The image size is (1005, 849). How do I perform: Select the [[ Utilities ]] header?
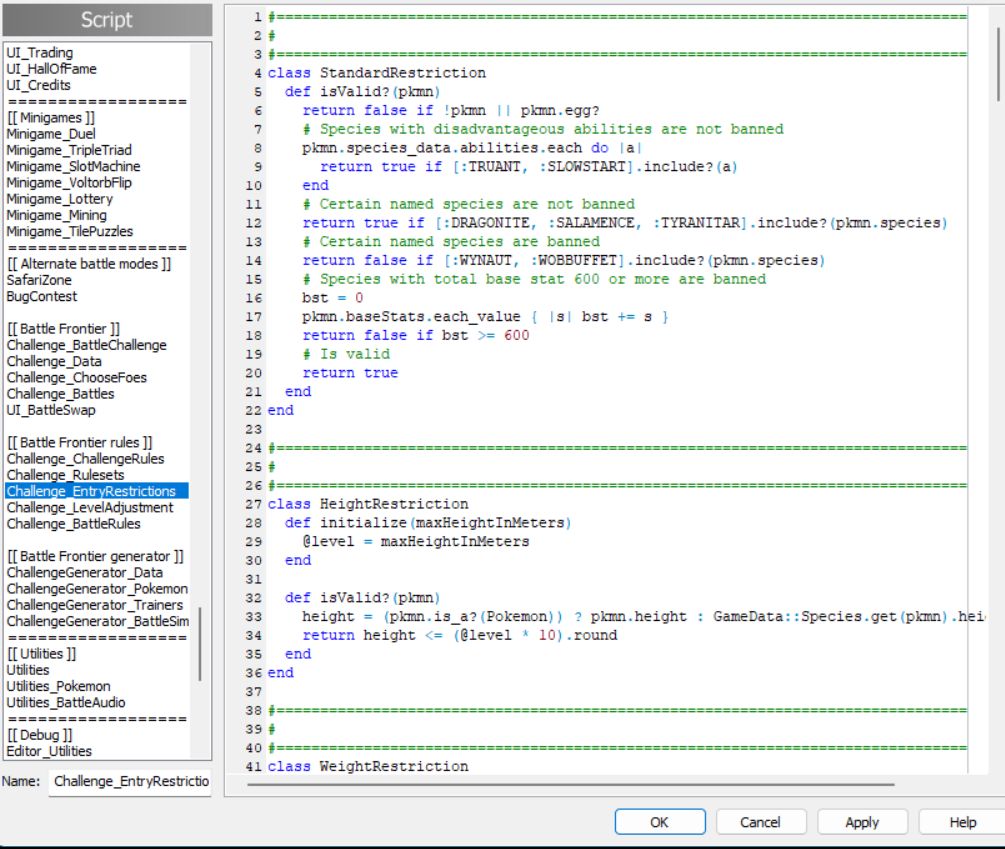(42, 654)
